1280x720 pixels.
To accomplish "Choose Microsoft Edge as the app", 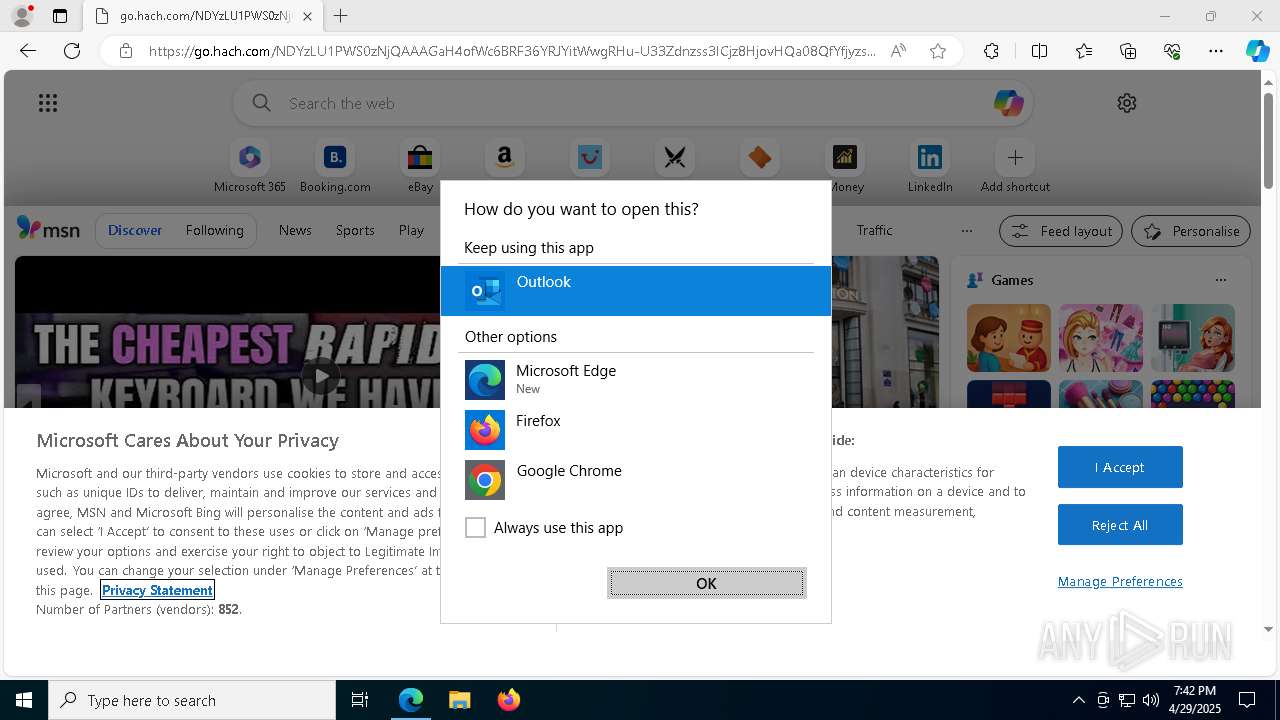I will click(636, 380).
